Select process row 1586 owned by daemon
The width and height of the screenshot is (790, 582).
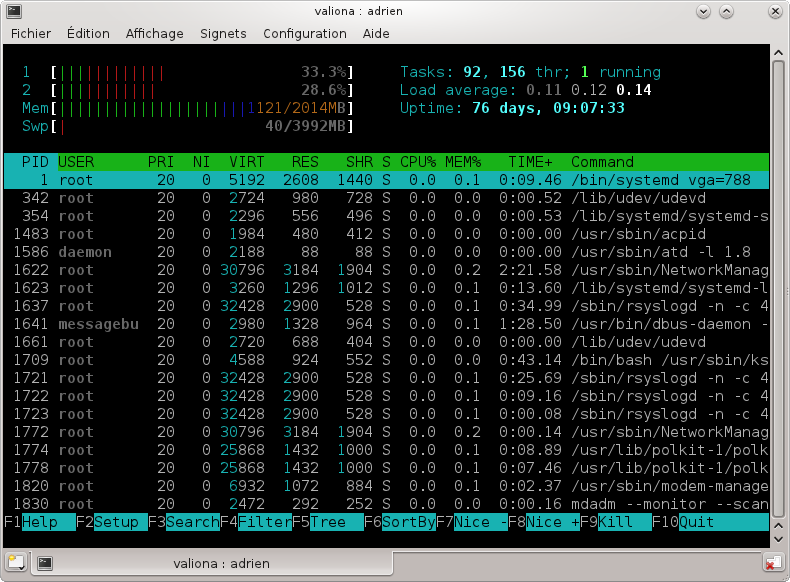[386, 252]
